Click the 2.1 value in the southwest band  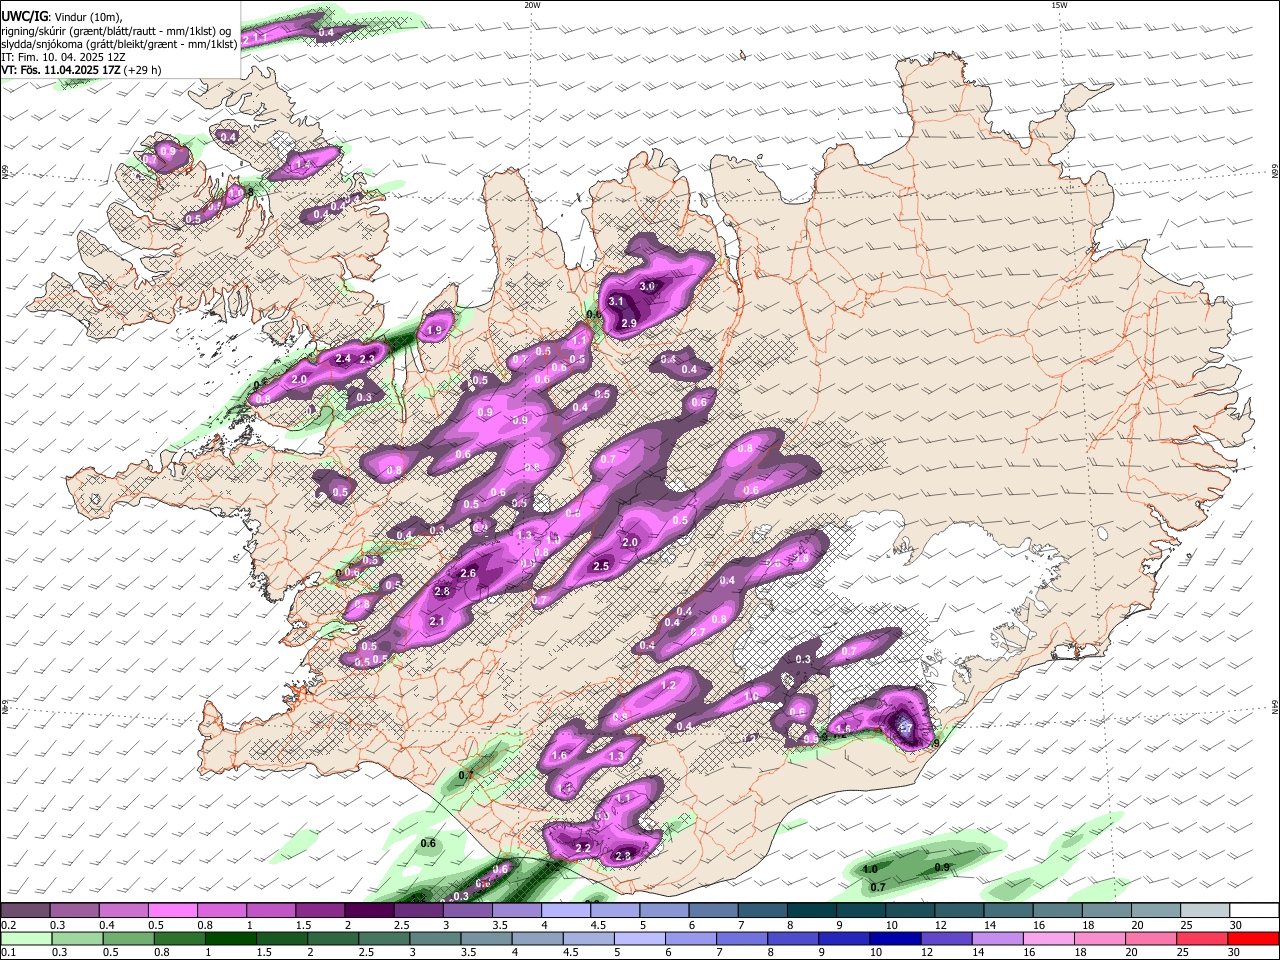click(436, 621)
